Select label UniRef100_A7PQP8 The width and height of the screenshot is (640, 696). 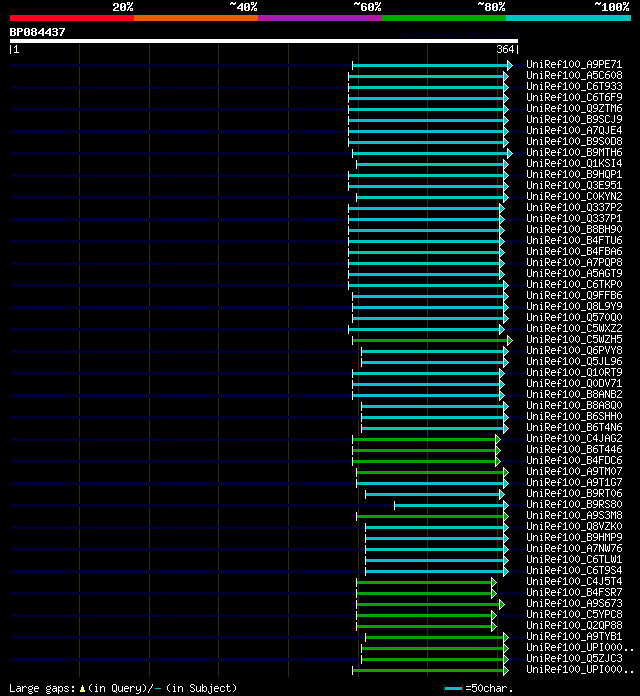click(x=574, y=262)
